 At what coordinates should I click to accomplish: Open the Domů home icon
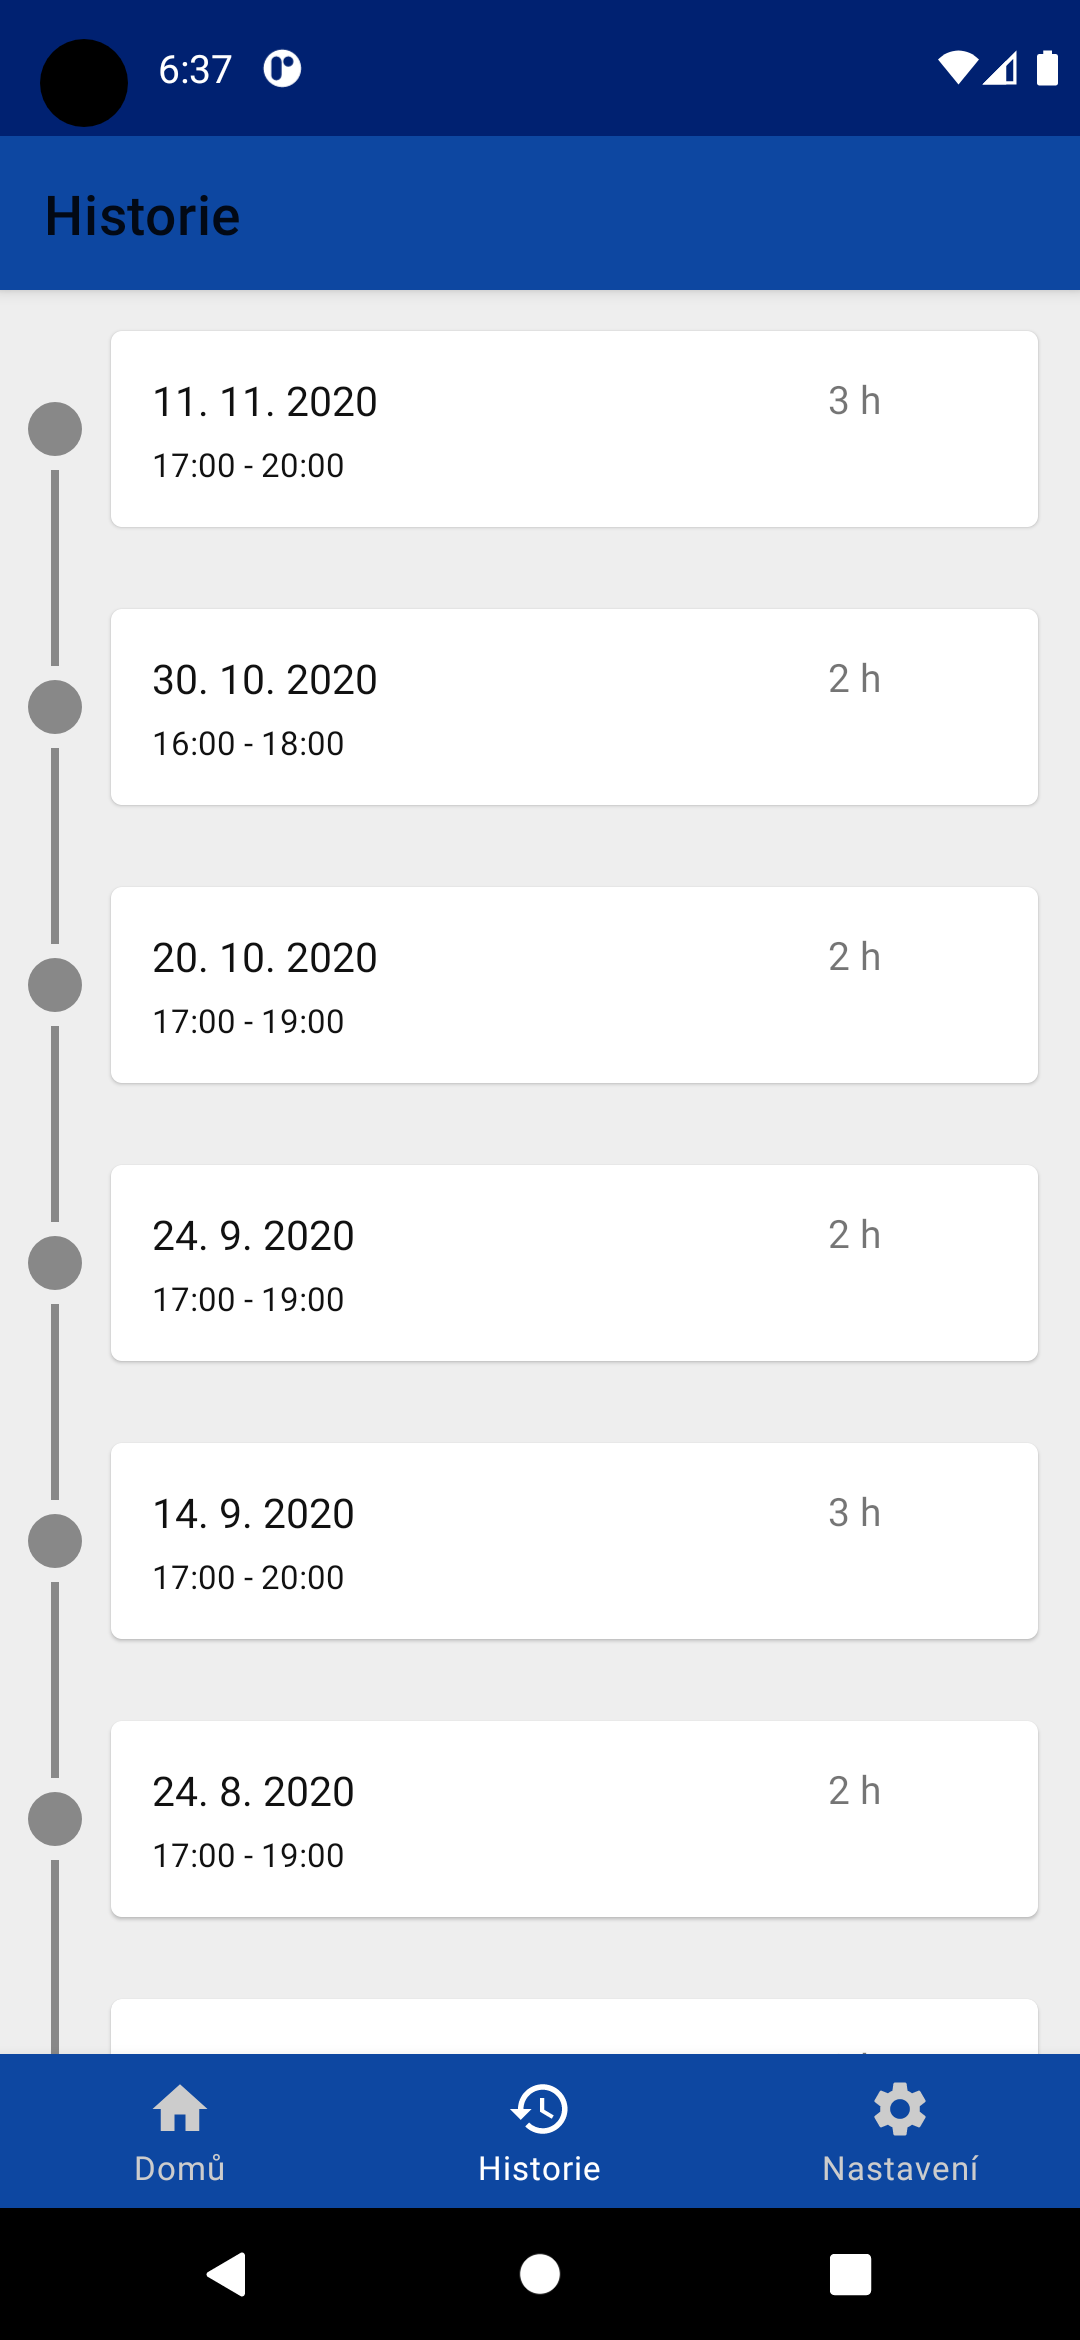tap(180, 2109)
